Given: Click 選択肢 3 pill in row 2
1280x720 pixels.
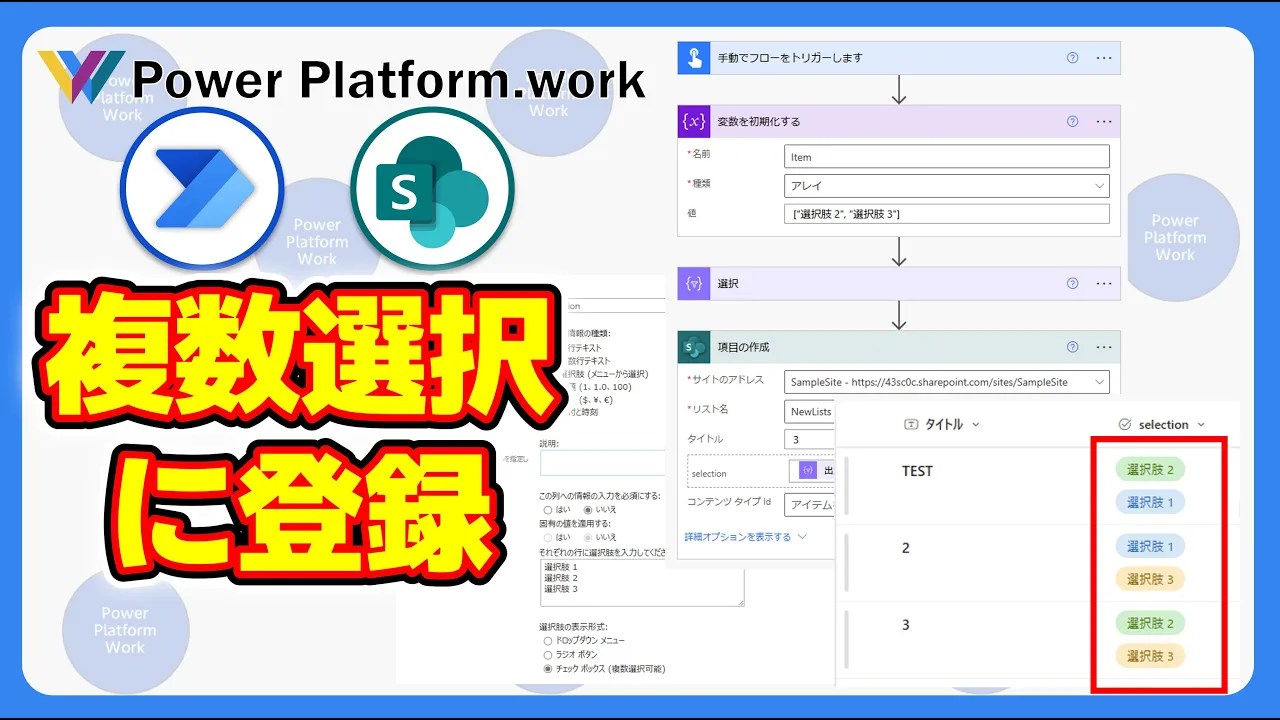Looking at the screenshot, I should click(1150, 579).
